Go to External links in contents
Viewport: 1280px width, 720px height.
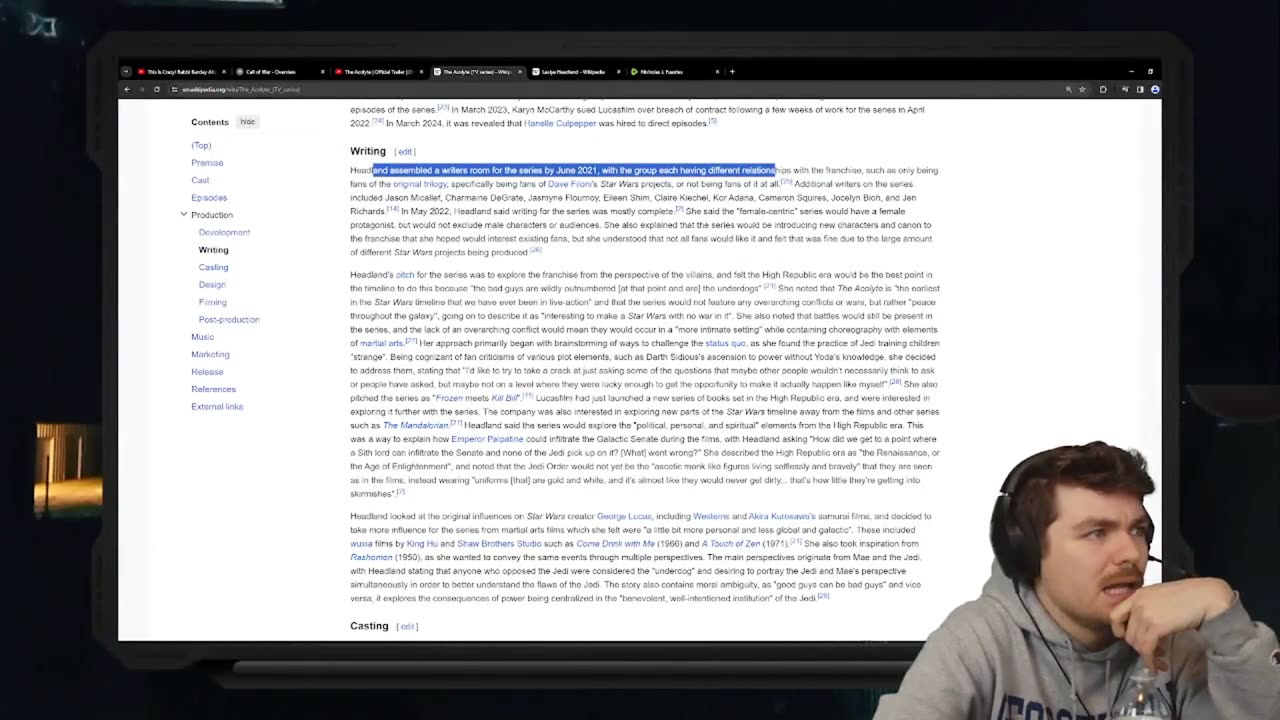(x=217, y=407)
